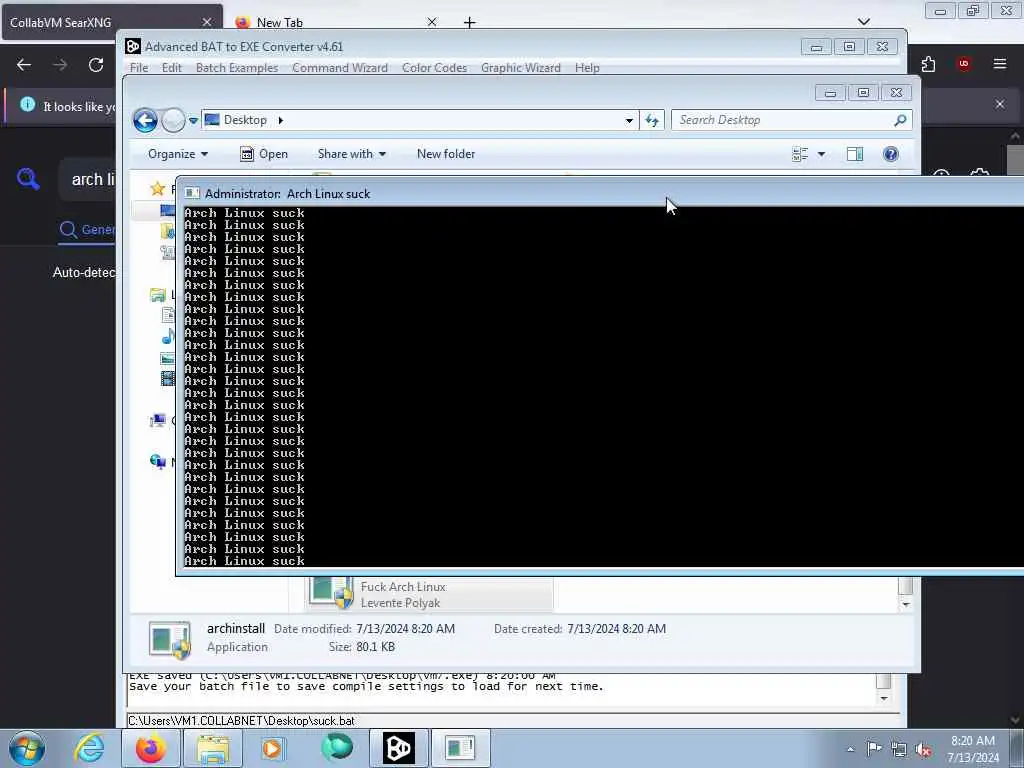Open the Windows Start menu
This screenshot has height=768, width=1024.
point(27,748)
